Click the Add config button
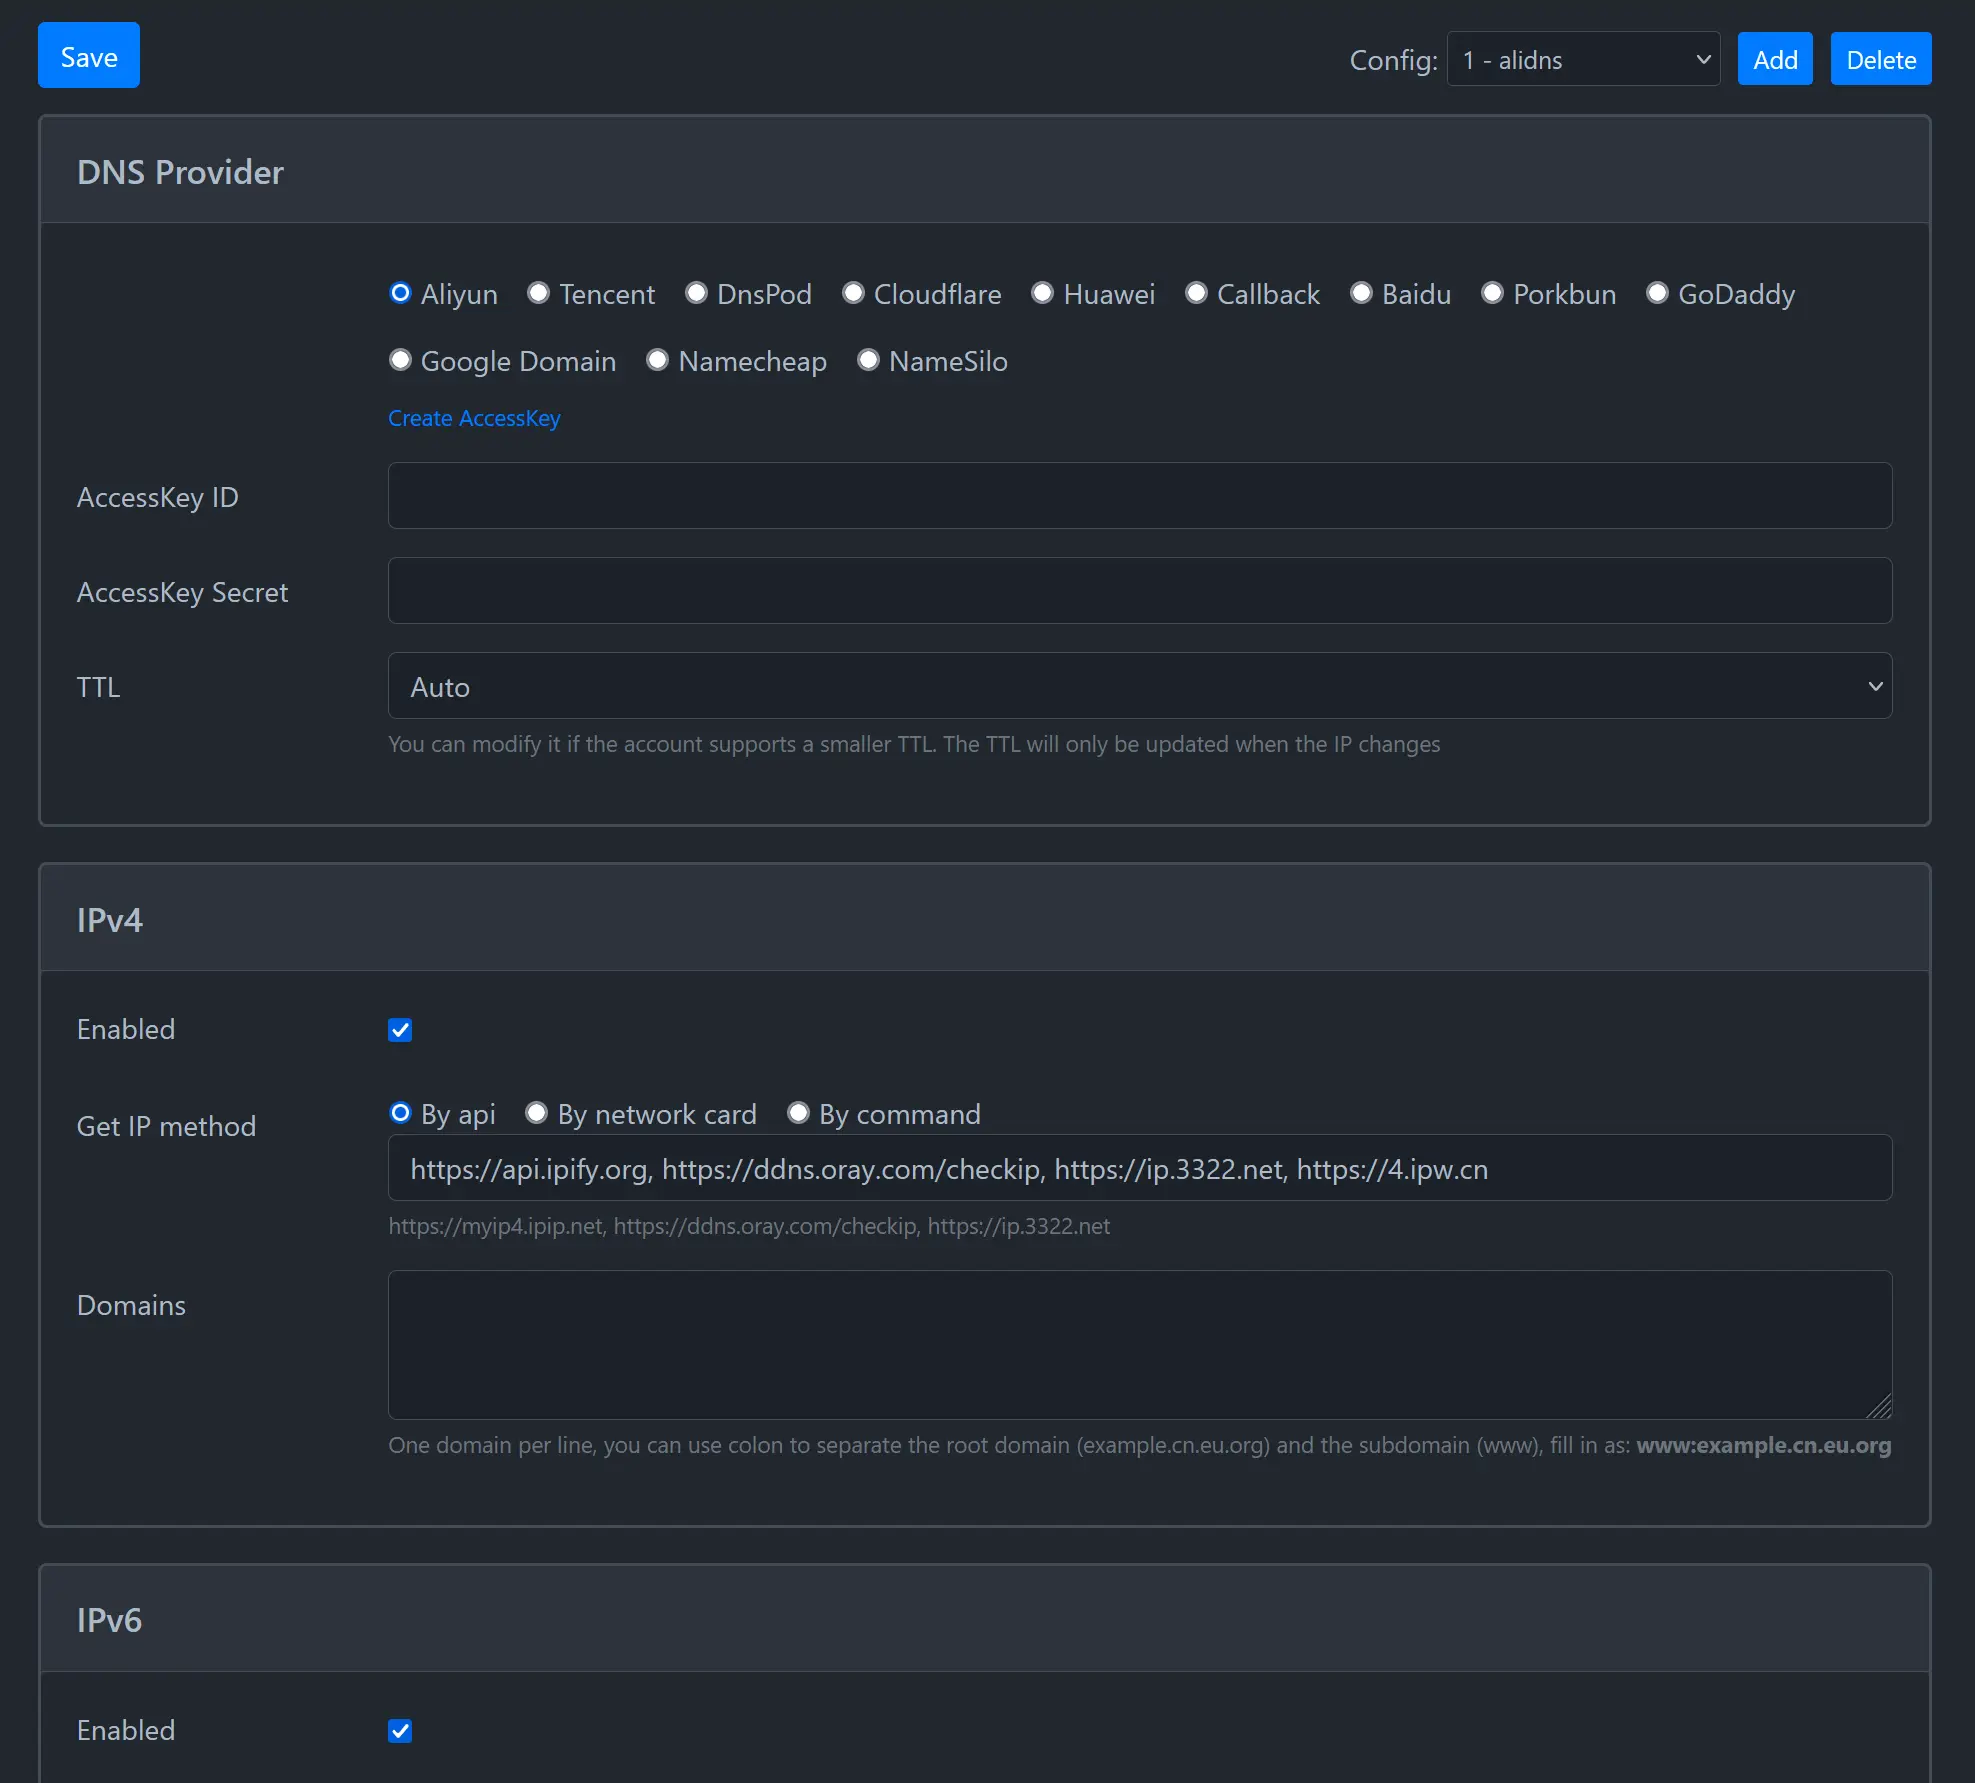 1775,59
